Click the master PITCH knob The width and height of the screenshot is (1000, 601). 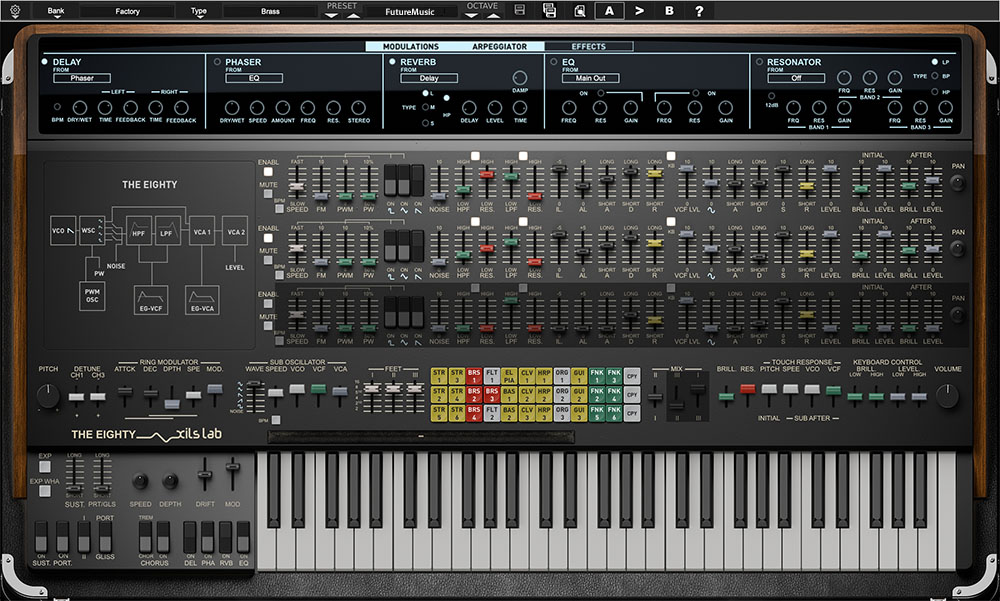point(48,396)
